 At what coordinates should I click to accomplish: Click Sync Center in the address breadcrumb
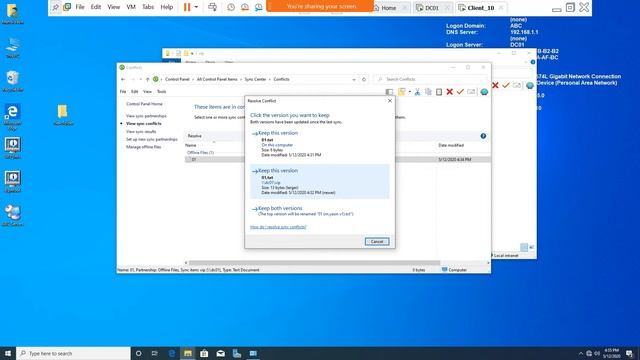255,79
